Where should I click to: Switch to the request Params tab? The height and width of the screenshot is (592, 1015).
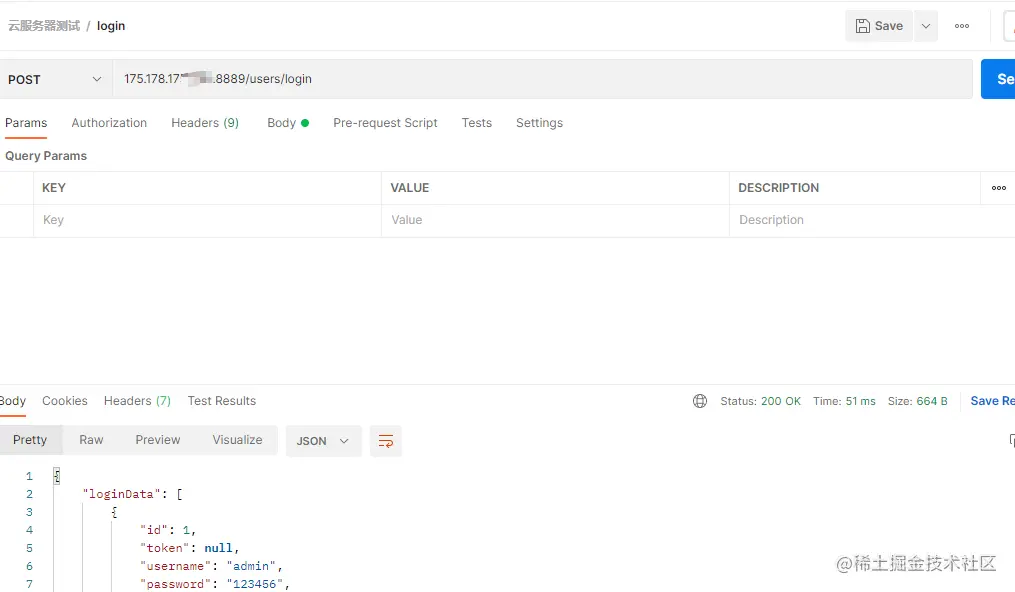26,123
